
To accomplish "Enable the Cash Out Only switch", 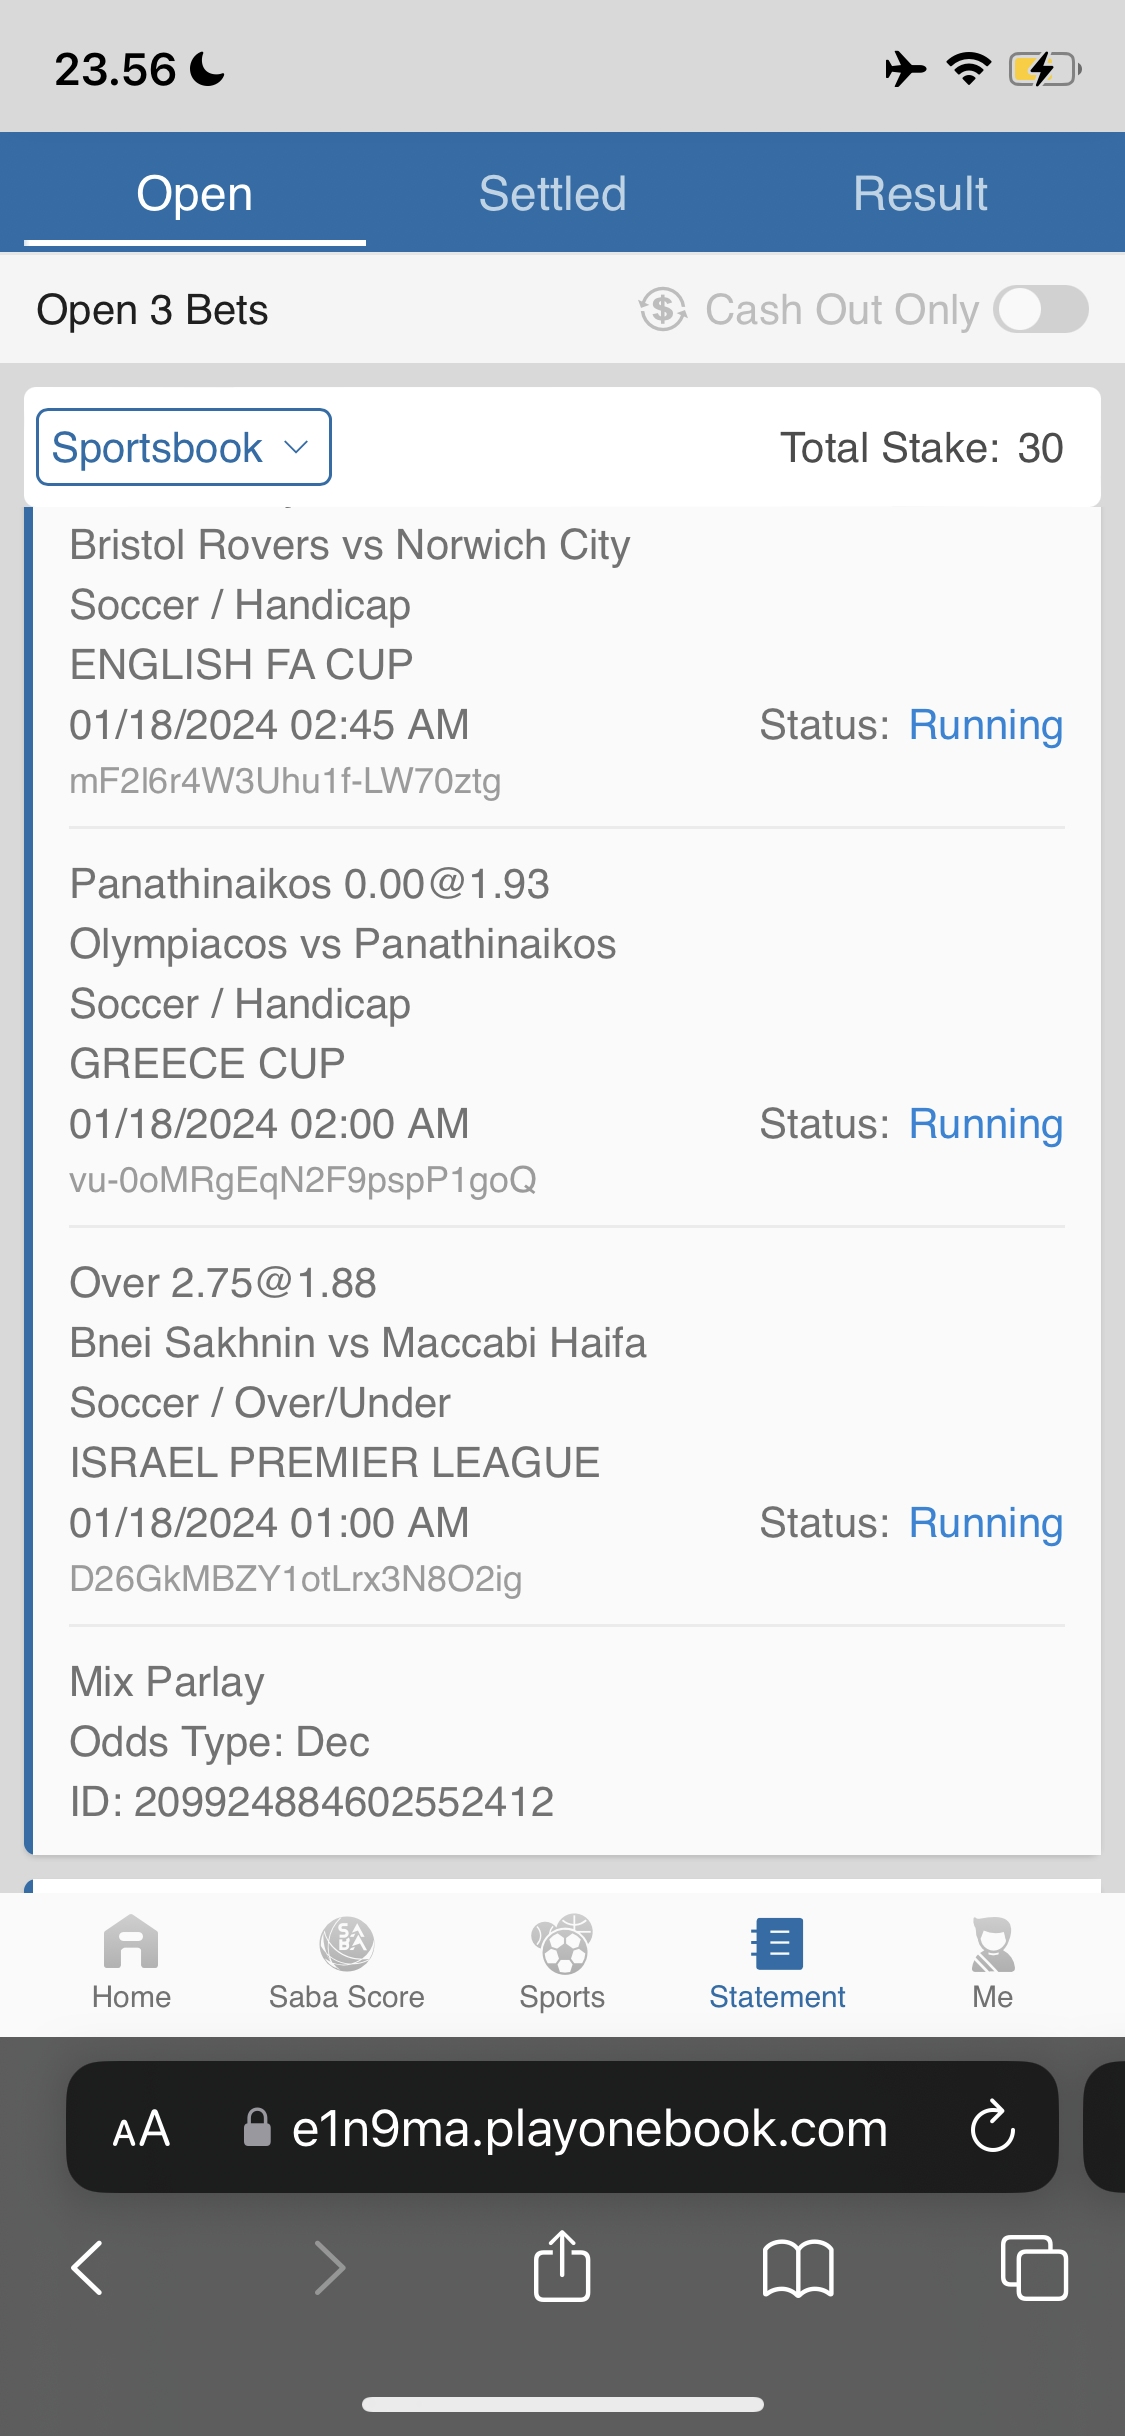I will [1040, 309].
